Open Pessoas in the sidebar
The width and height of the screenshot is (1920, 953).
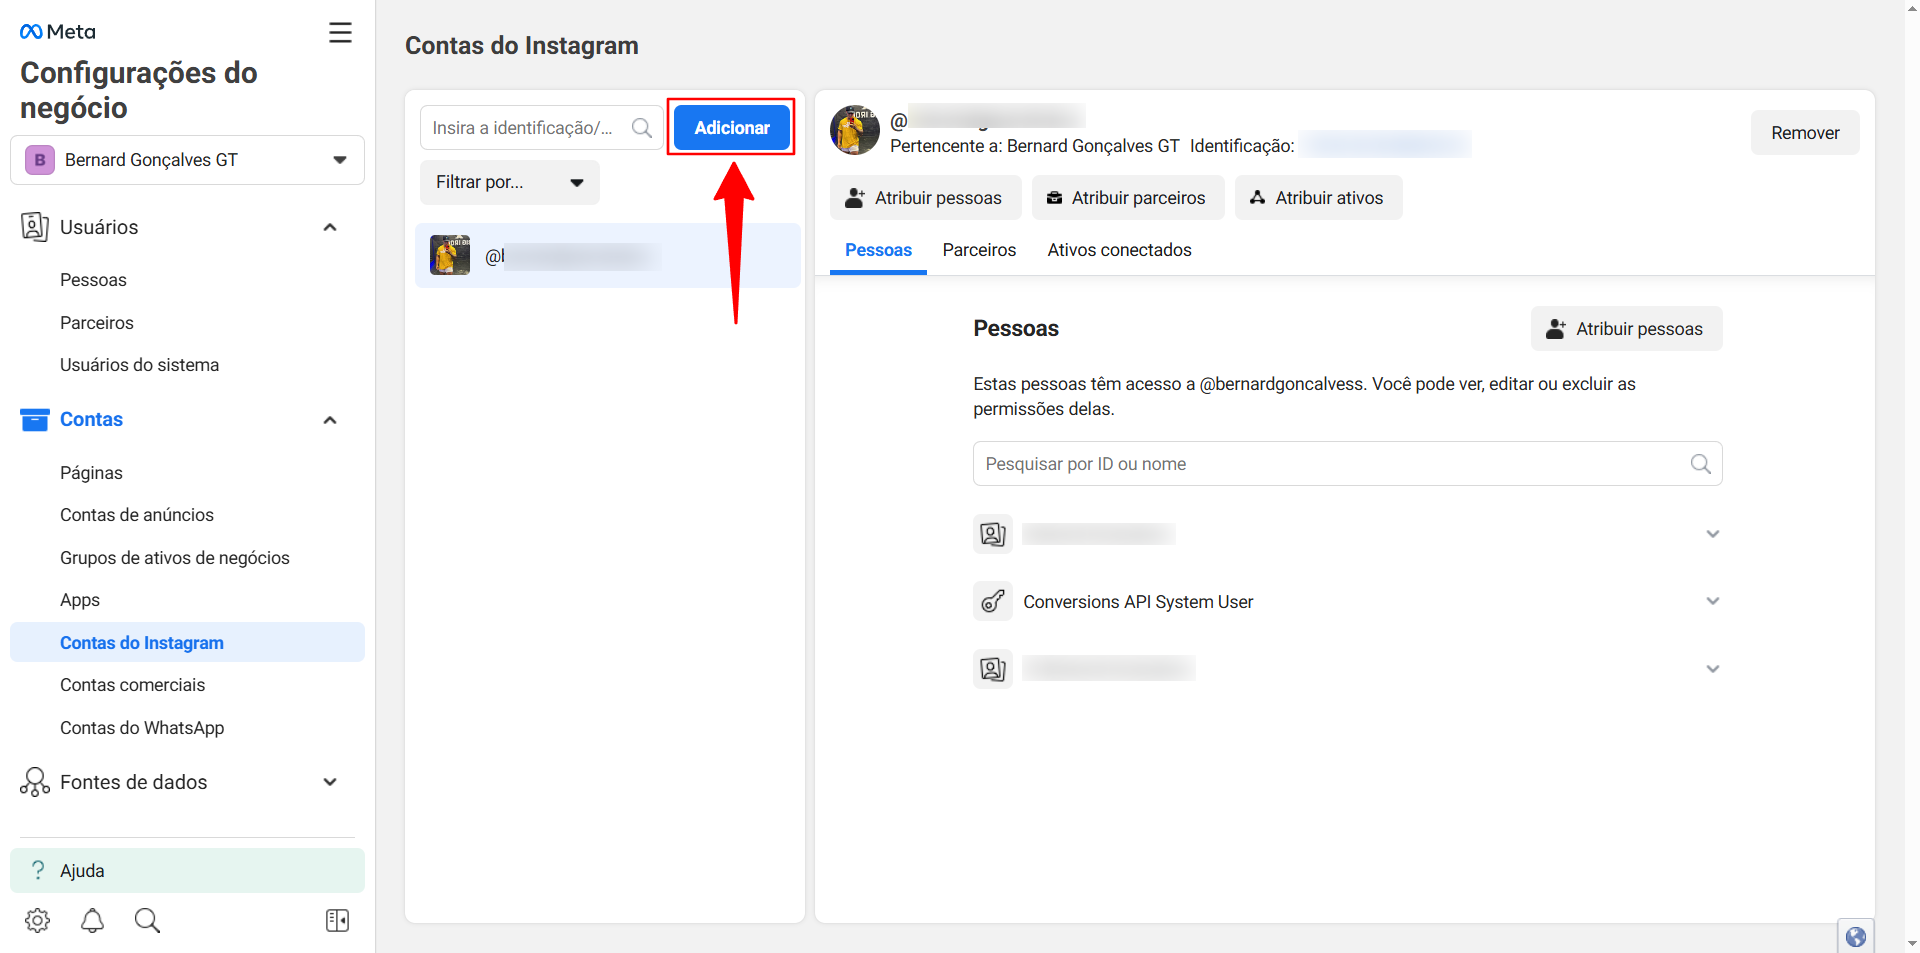[93, 280]
